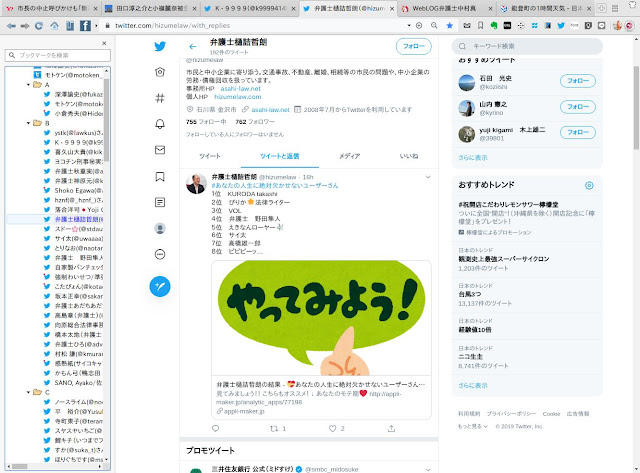This screenshot has width=640, height=473.
Task: Open the tweet options chevron menu
Action: 428,177
